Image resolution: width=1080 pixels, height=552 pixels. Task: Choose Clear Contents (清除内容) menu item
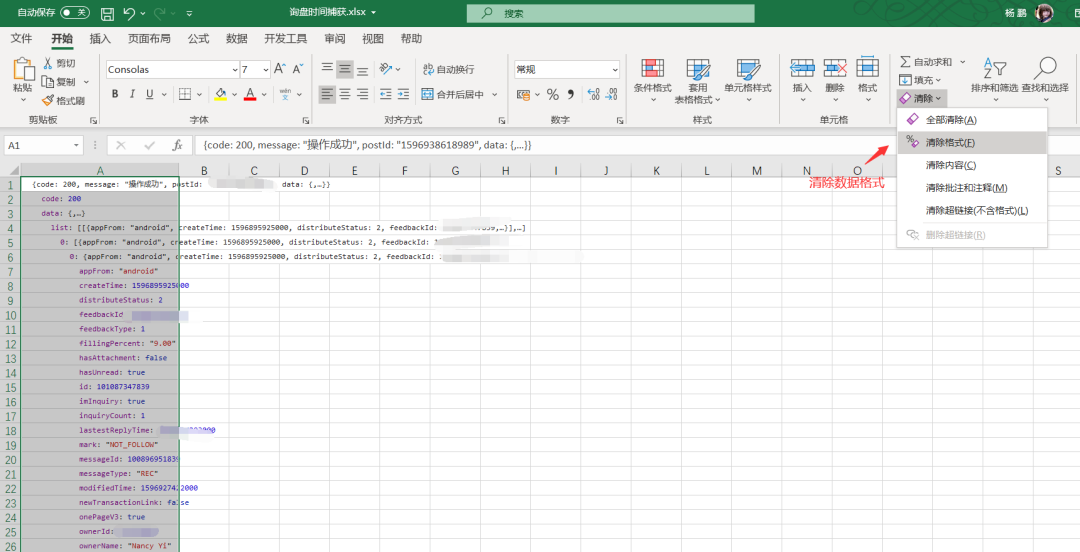point(972,165)
